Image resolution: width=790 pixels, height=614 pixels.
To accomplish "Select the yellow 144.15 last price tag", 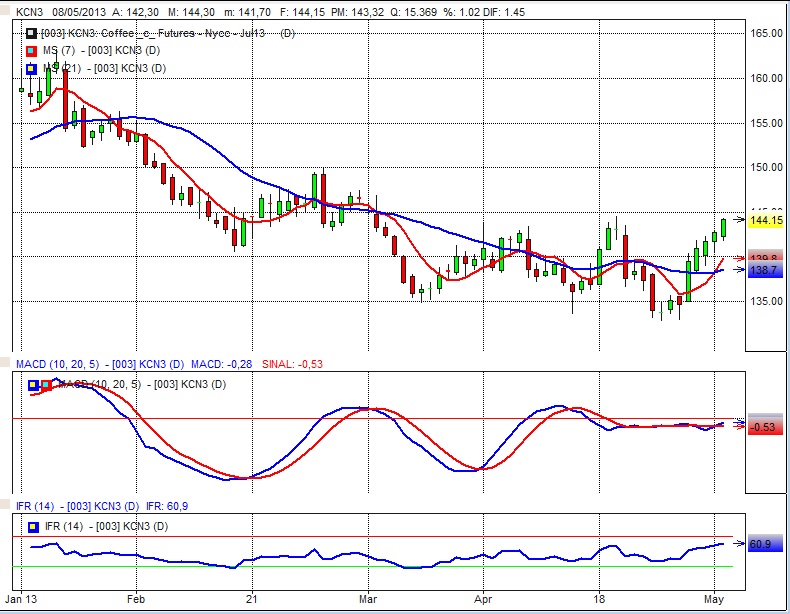I will point(765,220).
